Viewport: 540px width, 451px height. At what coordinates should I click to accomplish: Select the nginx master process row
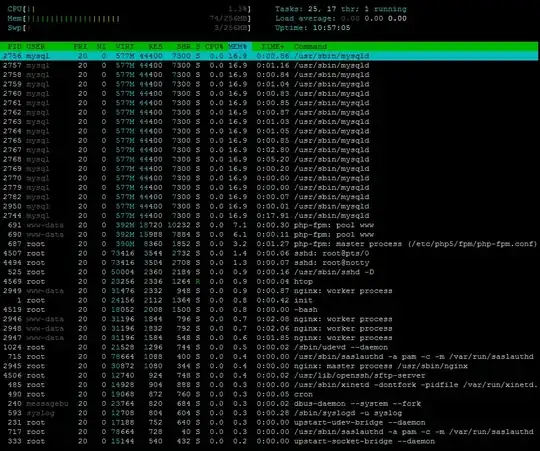269,366
